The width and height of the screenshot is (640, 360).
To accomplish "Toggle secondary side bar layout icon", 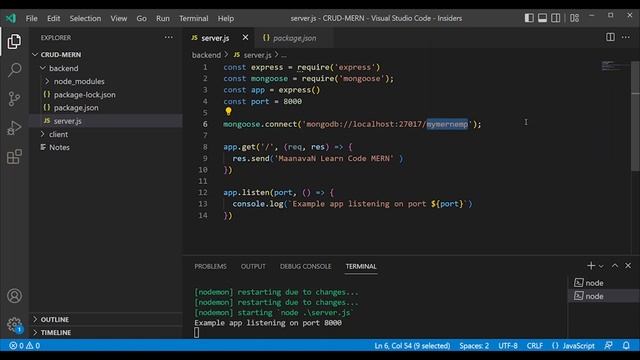I will (556, 18).
